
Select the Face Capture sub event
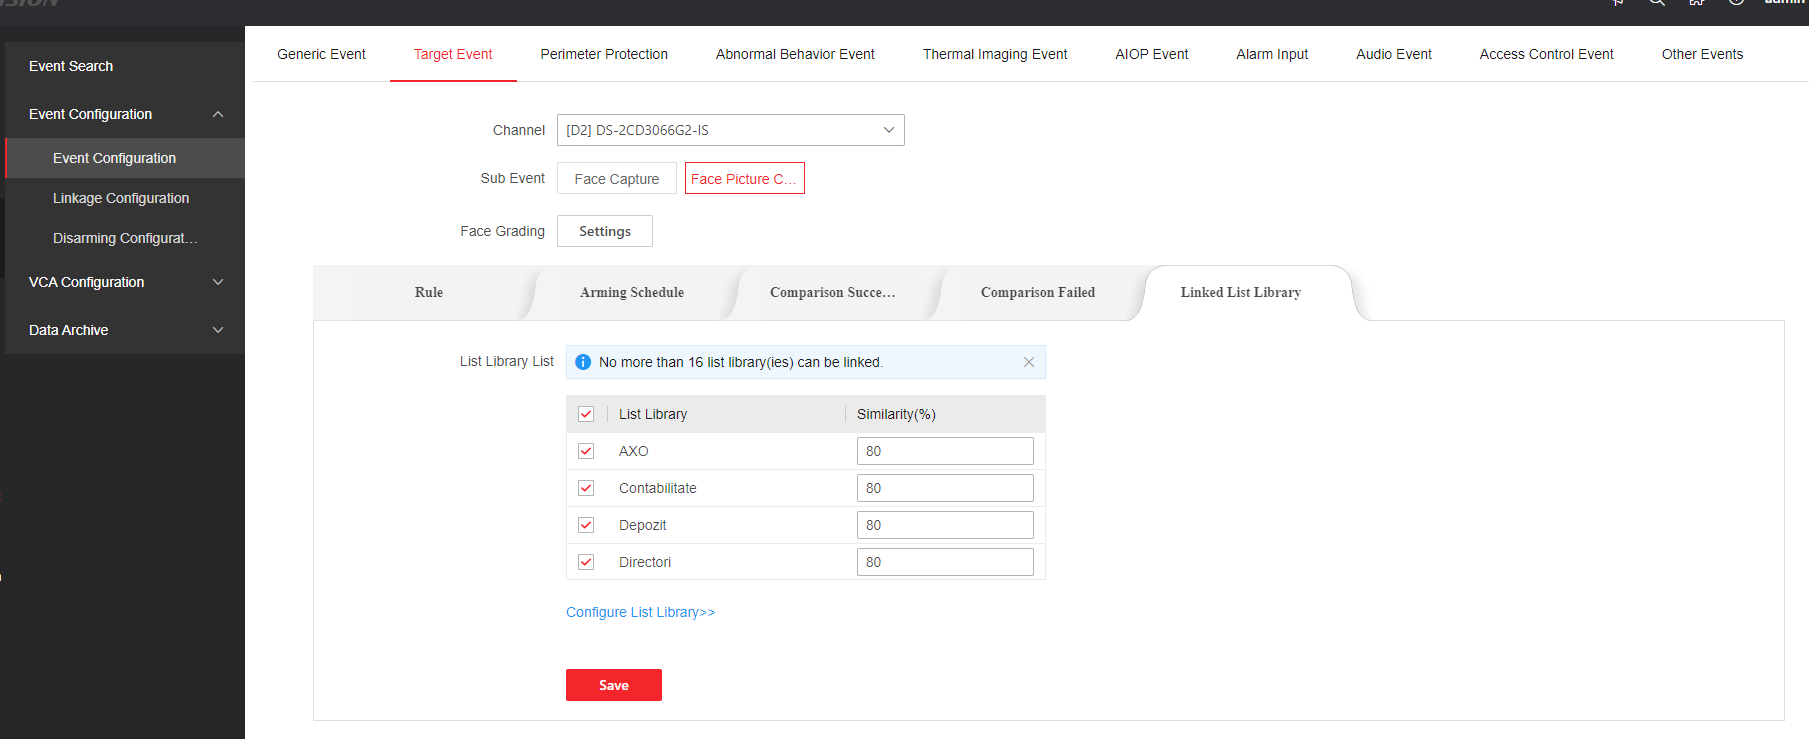(x=616, y=179)
